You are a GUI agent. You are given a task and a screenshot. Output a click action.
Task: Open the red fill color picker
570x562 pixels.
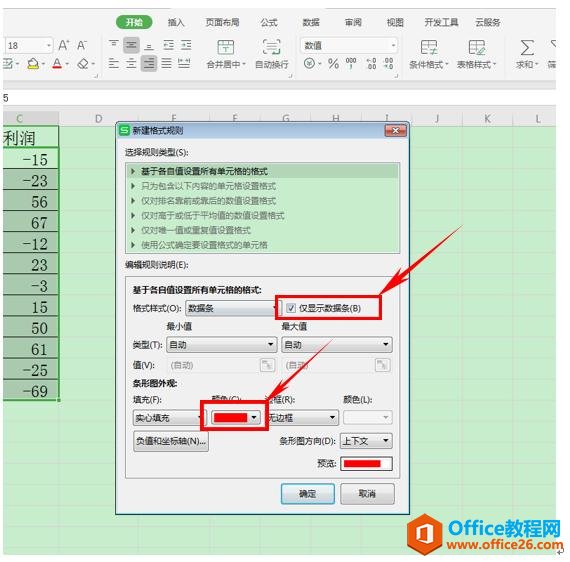coord(235,417)
